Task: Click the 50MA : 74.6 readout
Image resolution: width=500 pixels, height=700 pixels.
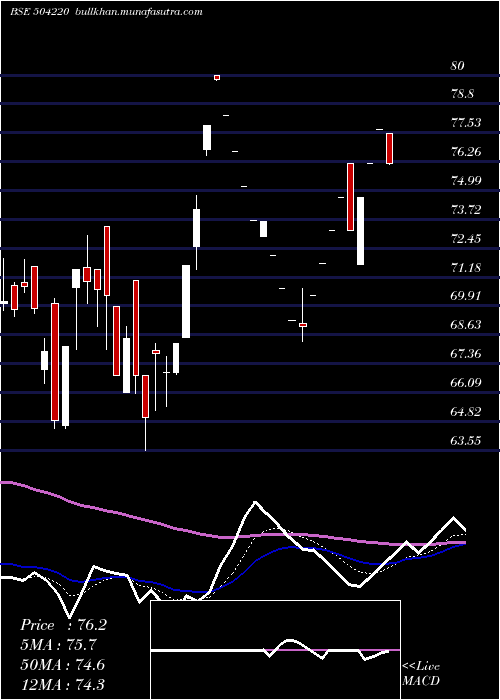Action: click(x=62, y=665)
